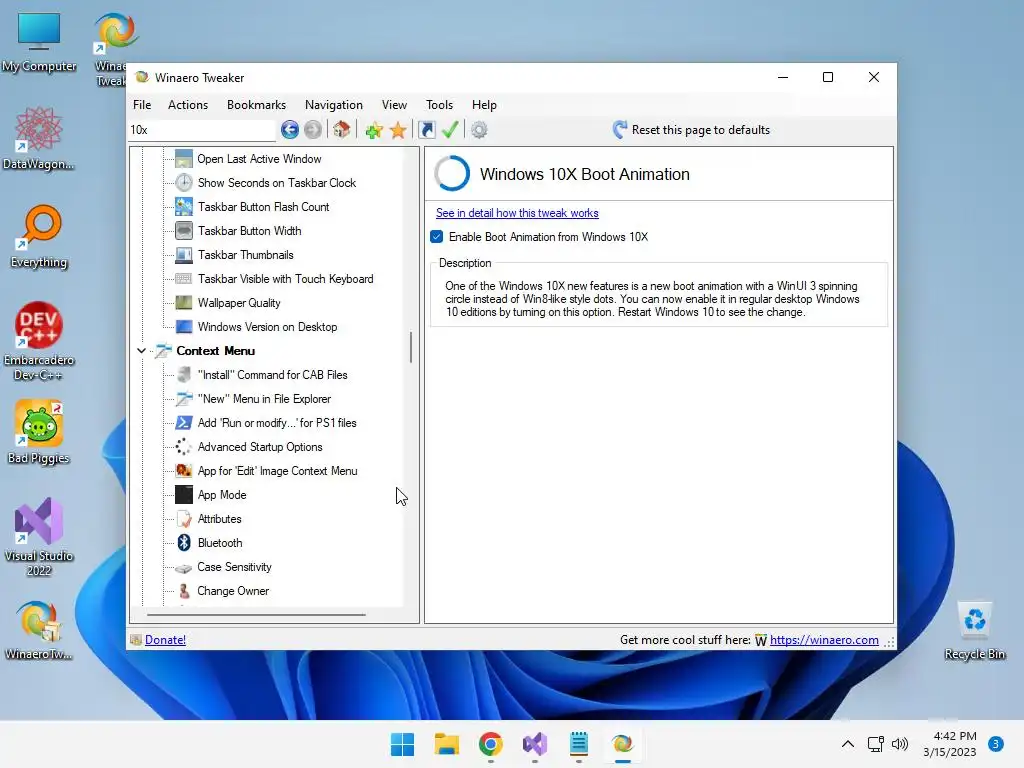Viewport: 1024px width, 768px height.
Task: Collapse the Context Menu tree node
Action: 141,351
